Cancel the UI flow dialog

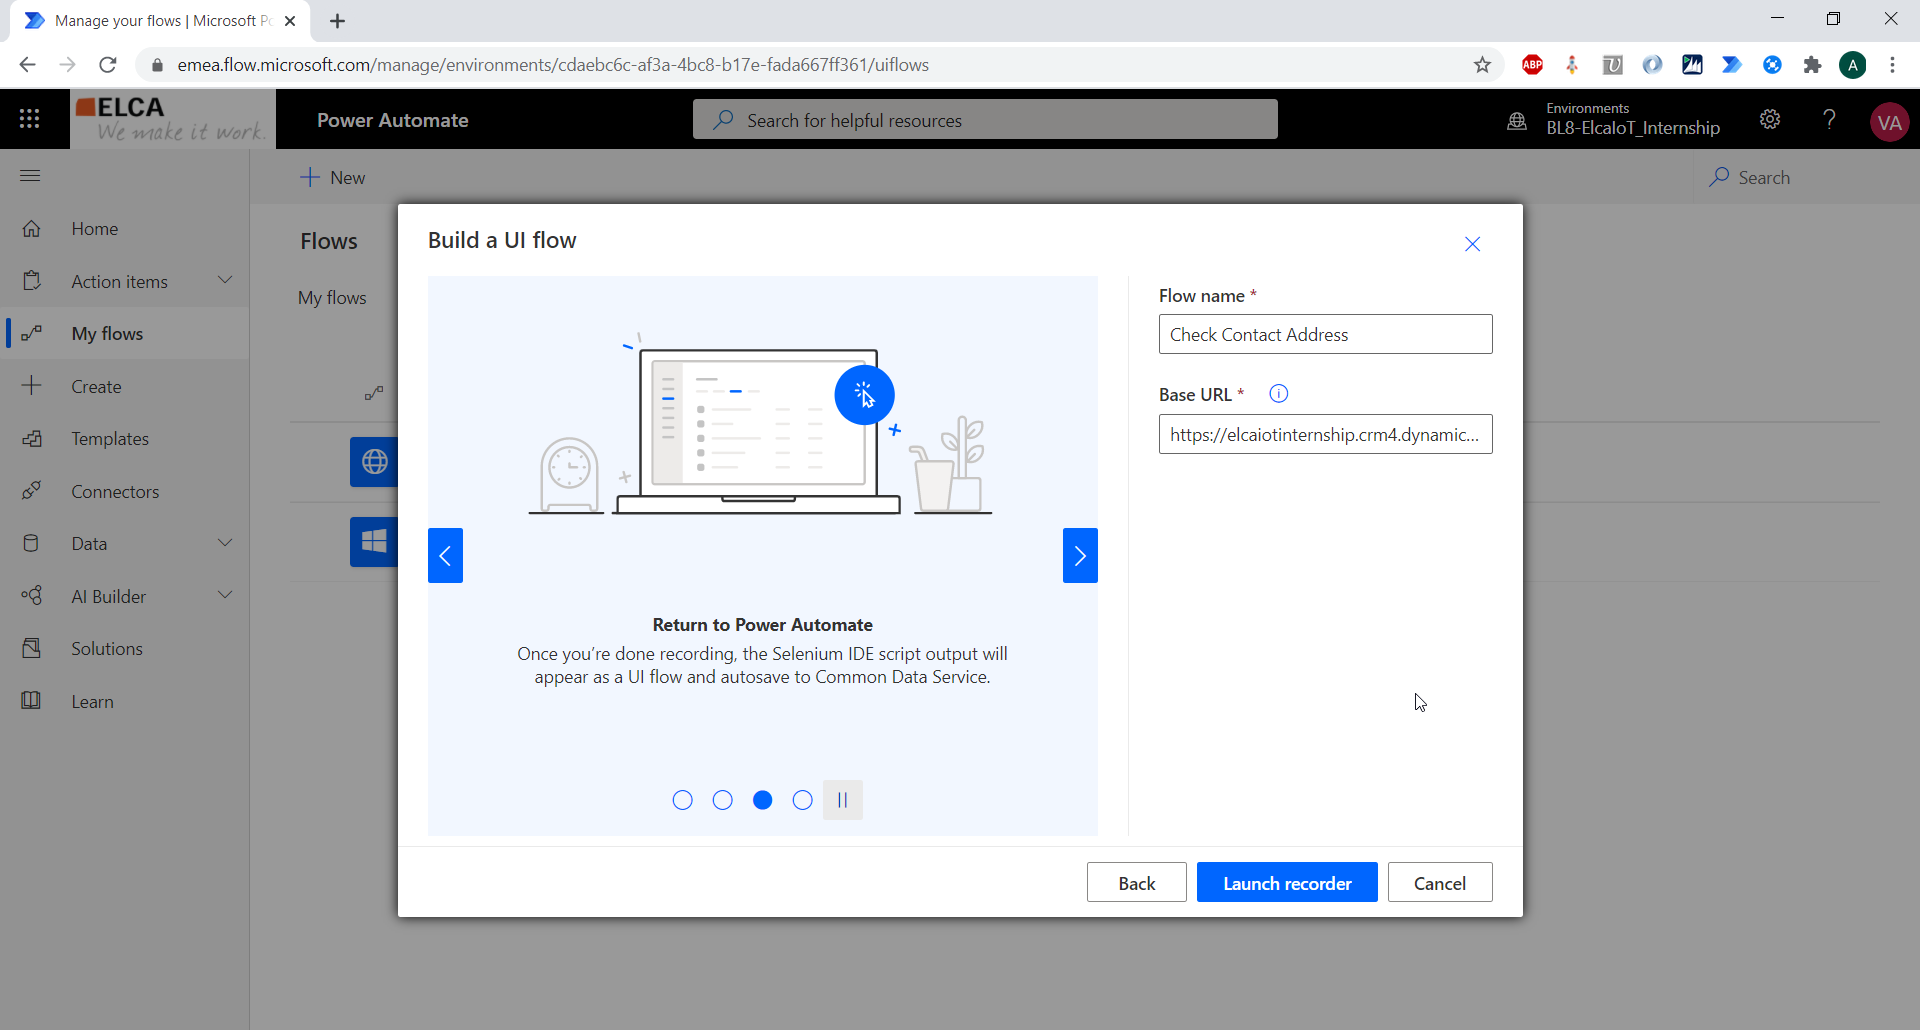pyautogui.click(x=1440, y=883)
